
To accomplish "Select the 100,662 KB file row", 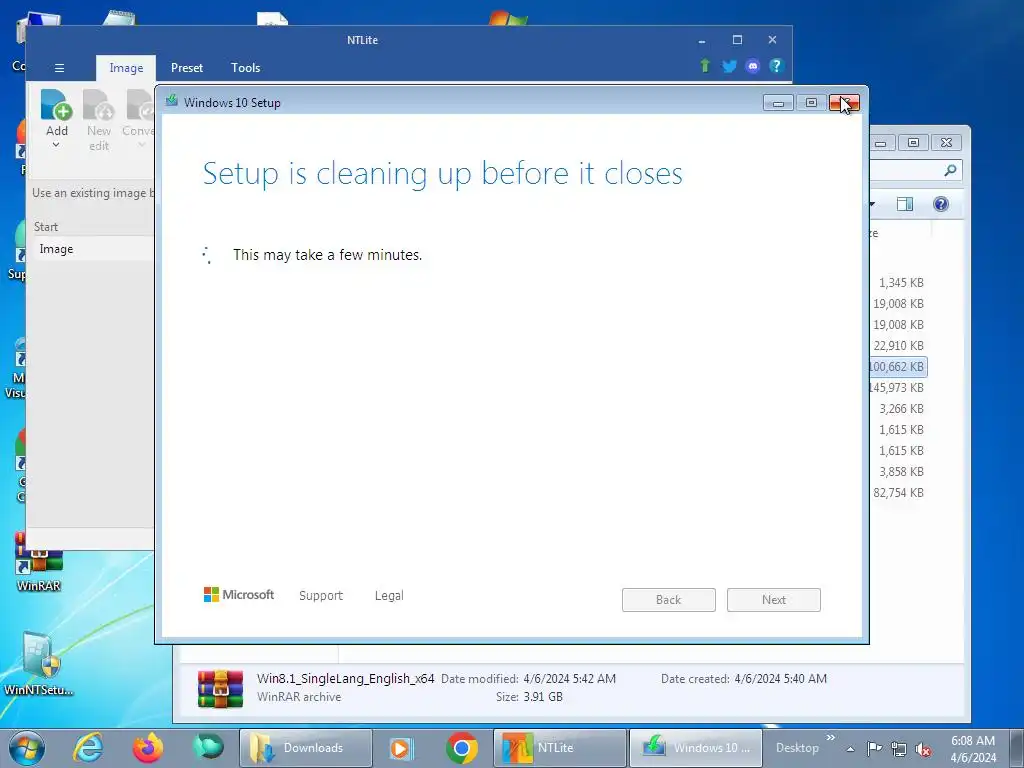I will point(898,367).
